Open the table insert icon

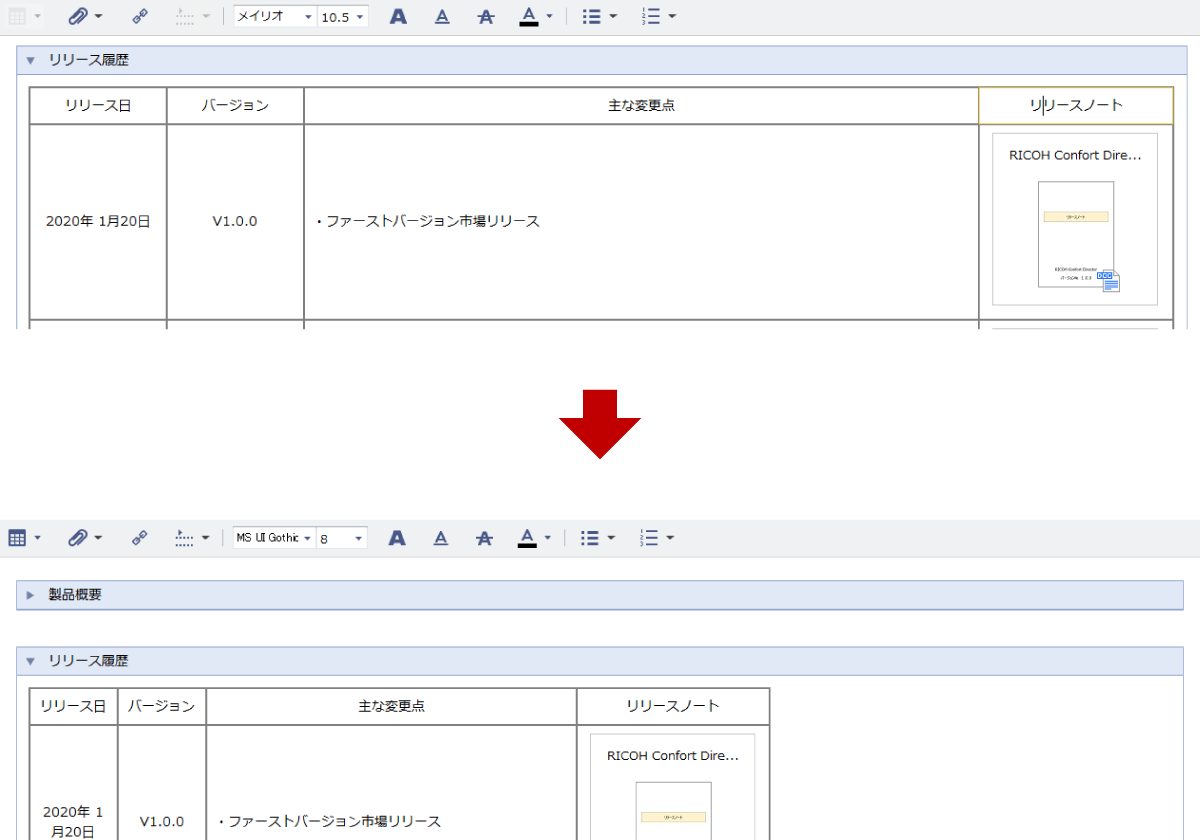point(18,15)
